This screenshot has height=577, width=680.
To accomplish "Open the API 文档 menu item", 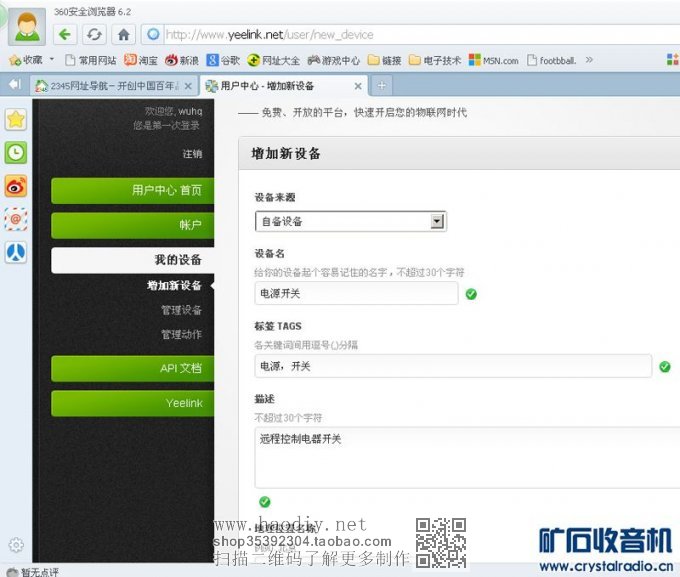I will pyautogui.click(x=132, y=368).
